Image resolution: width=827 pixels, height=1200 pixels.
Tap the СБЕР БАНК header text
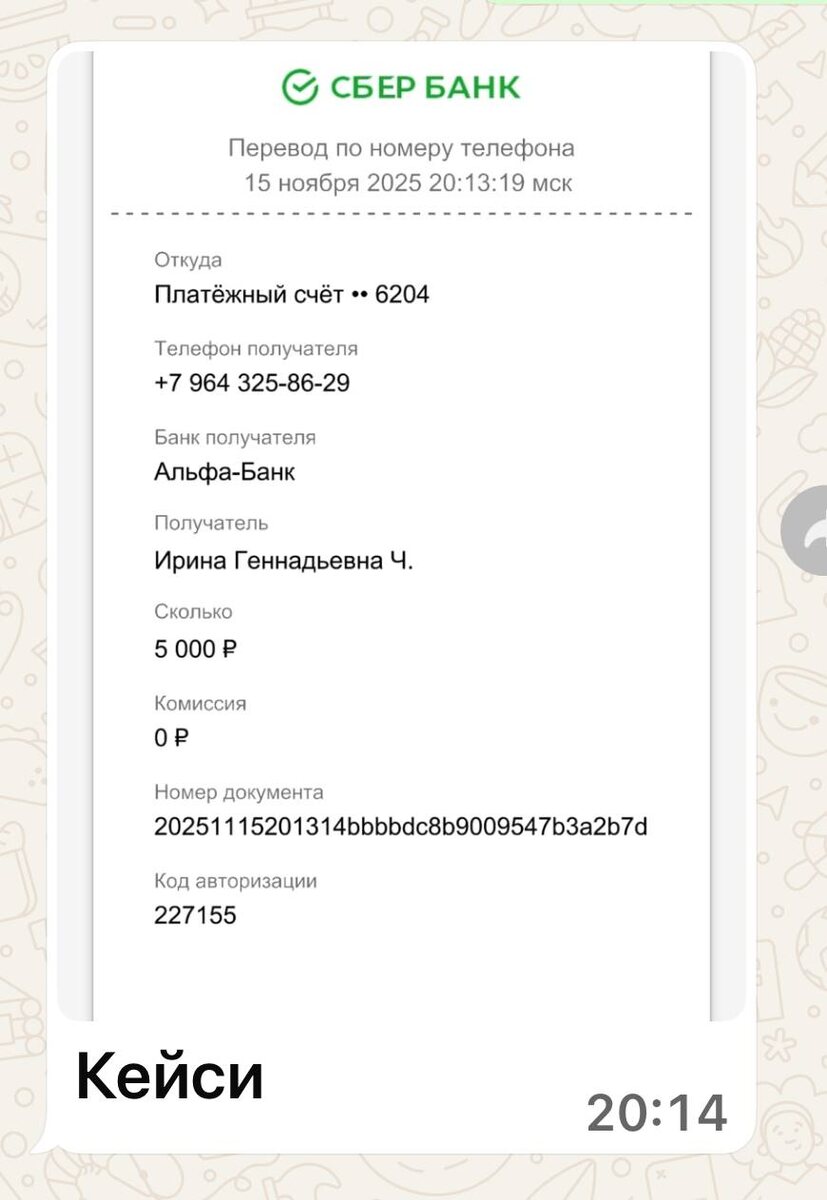click(425, 87)
